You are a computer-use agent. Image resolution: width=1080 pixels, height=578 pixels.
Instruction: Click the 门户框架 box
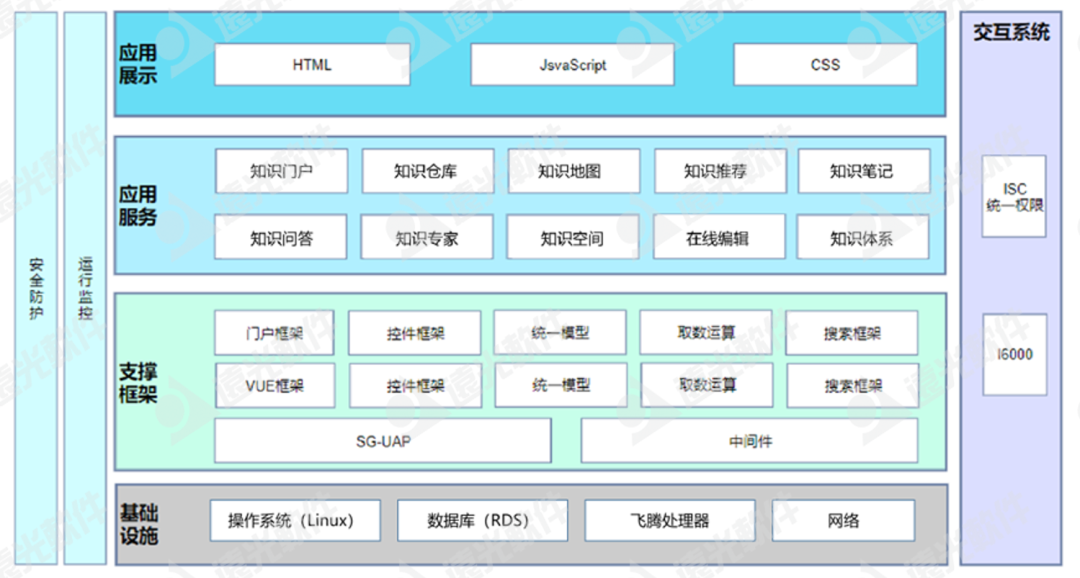pos(275,333)
